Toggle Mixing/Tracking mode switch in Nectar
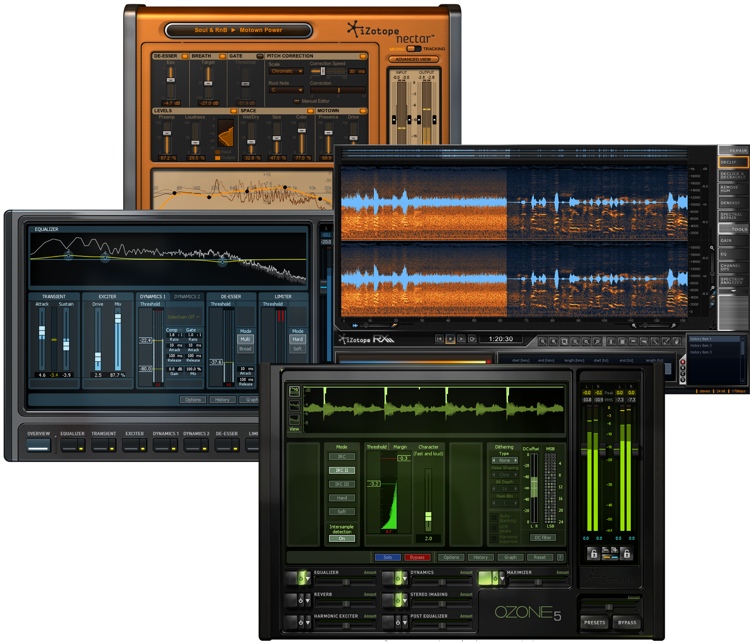Viewport: 750px width, 644px height. (x=414, y=49)
